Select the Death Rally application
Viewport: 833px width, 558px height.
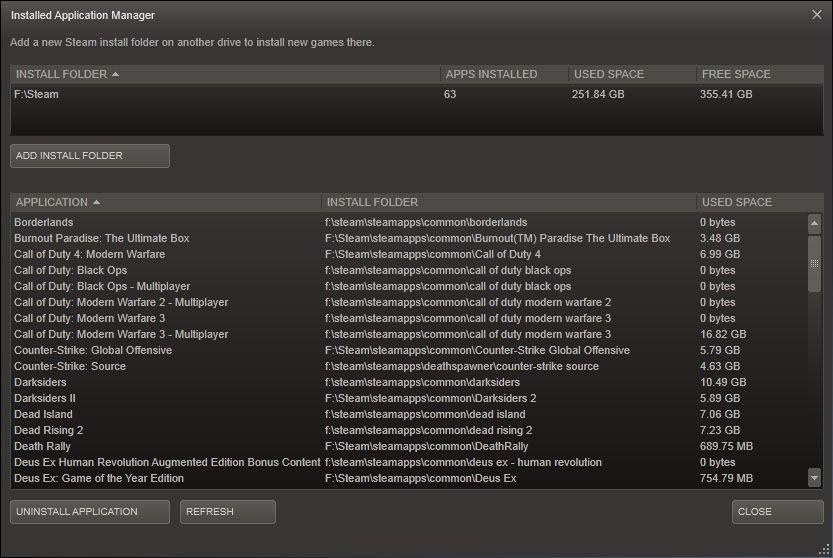coord(409,446)
